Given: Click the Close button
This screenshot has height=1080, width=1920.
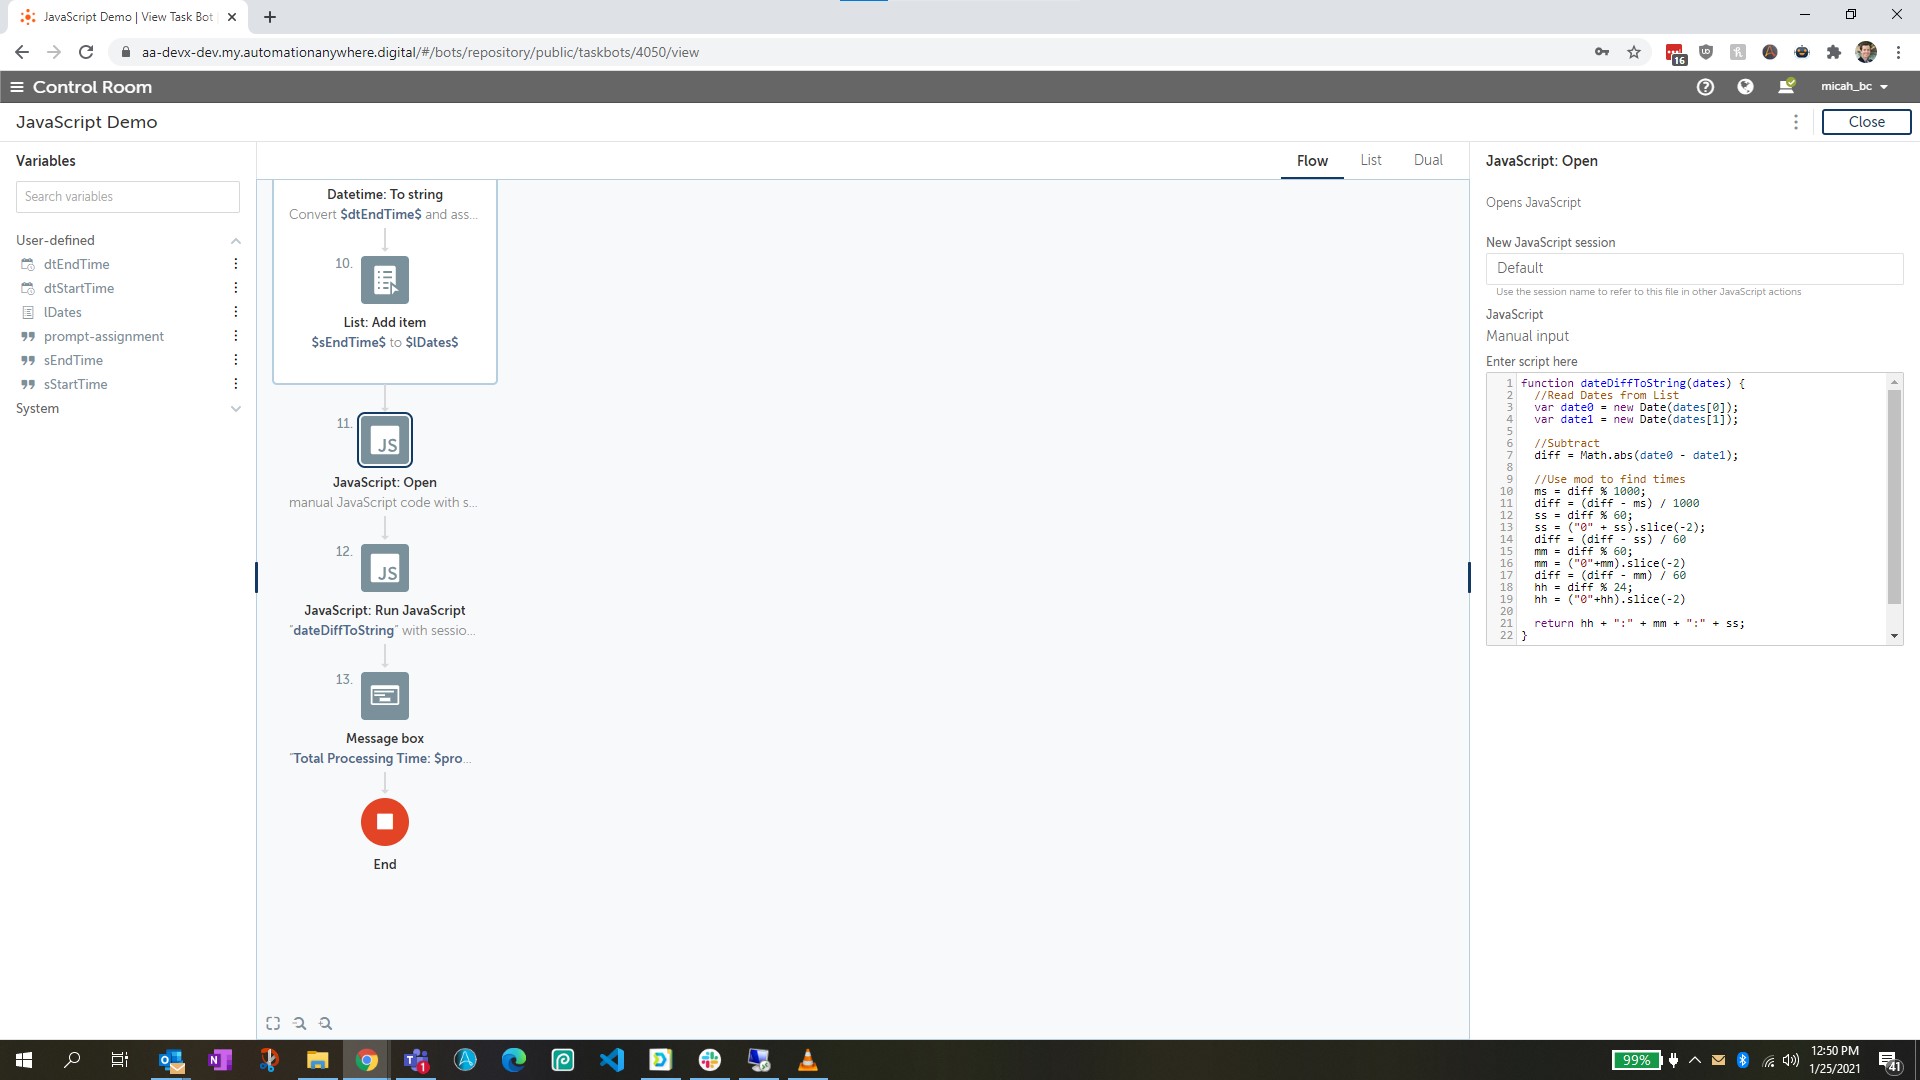Looking at the screenshot, I should pyautogui.click(x=1866, y=122).
